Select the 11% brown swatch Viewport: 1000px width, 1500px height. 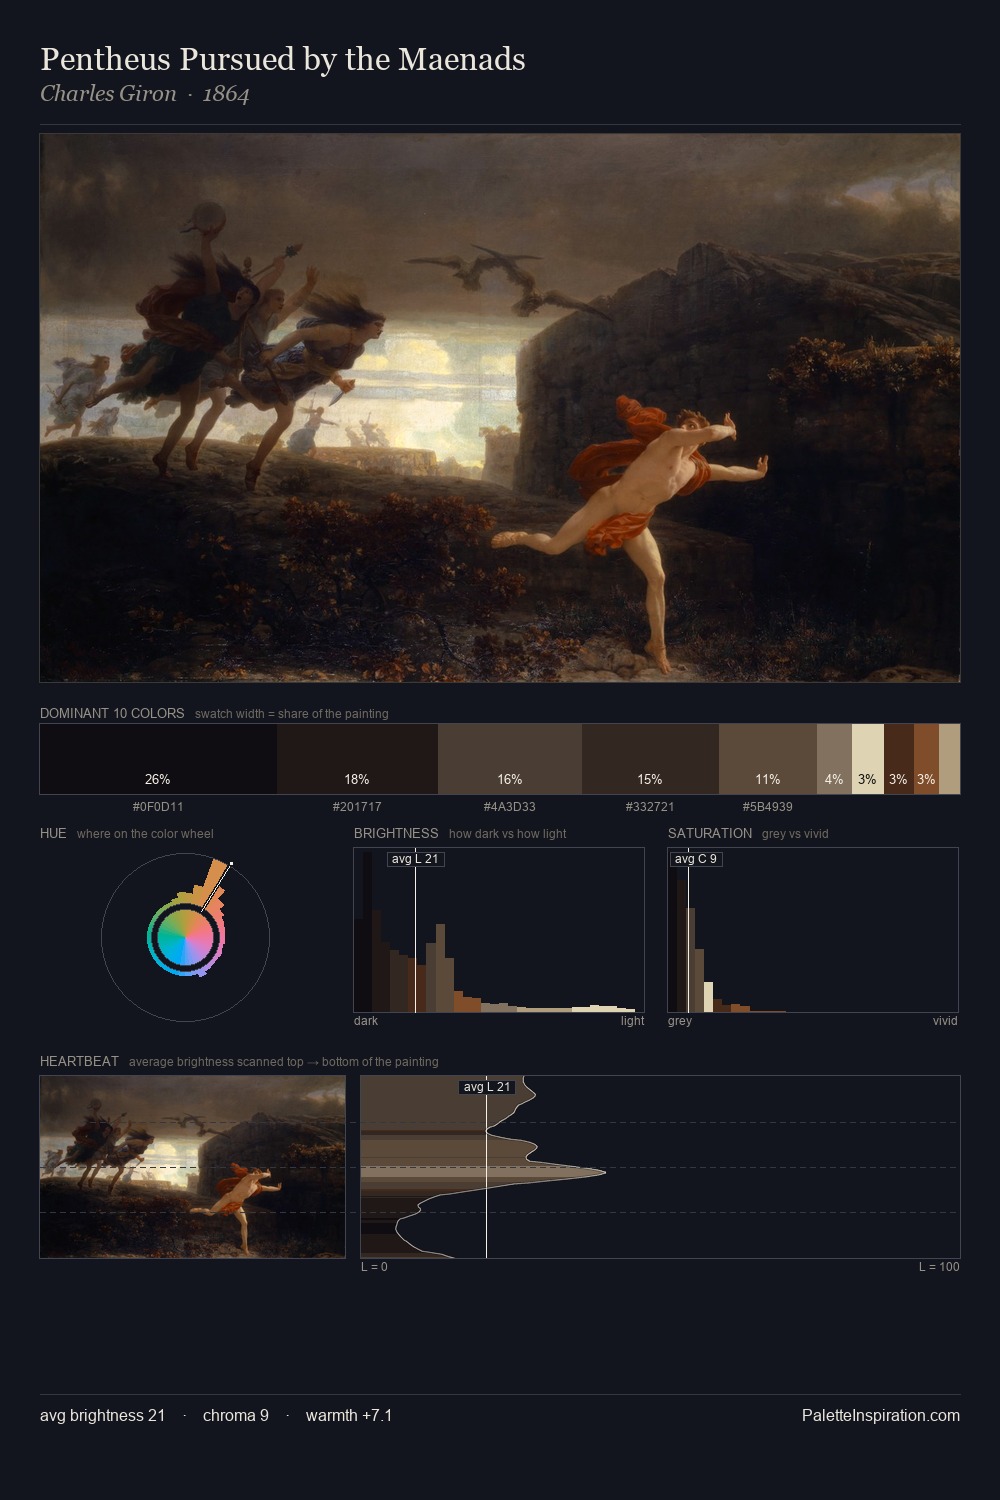coord(768,759)
